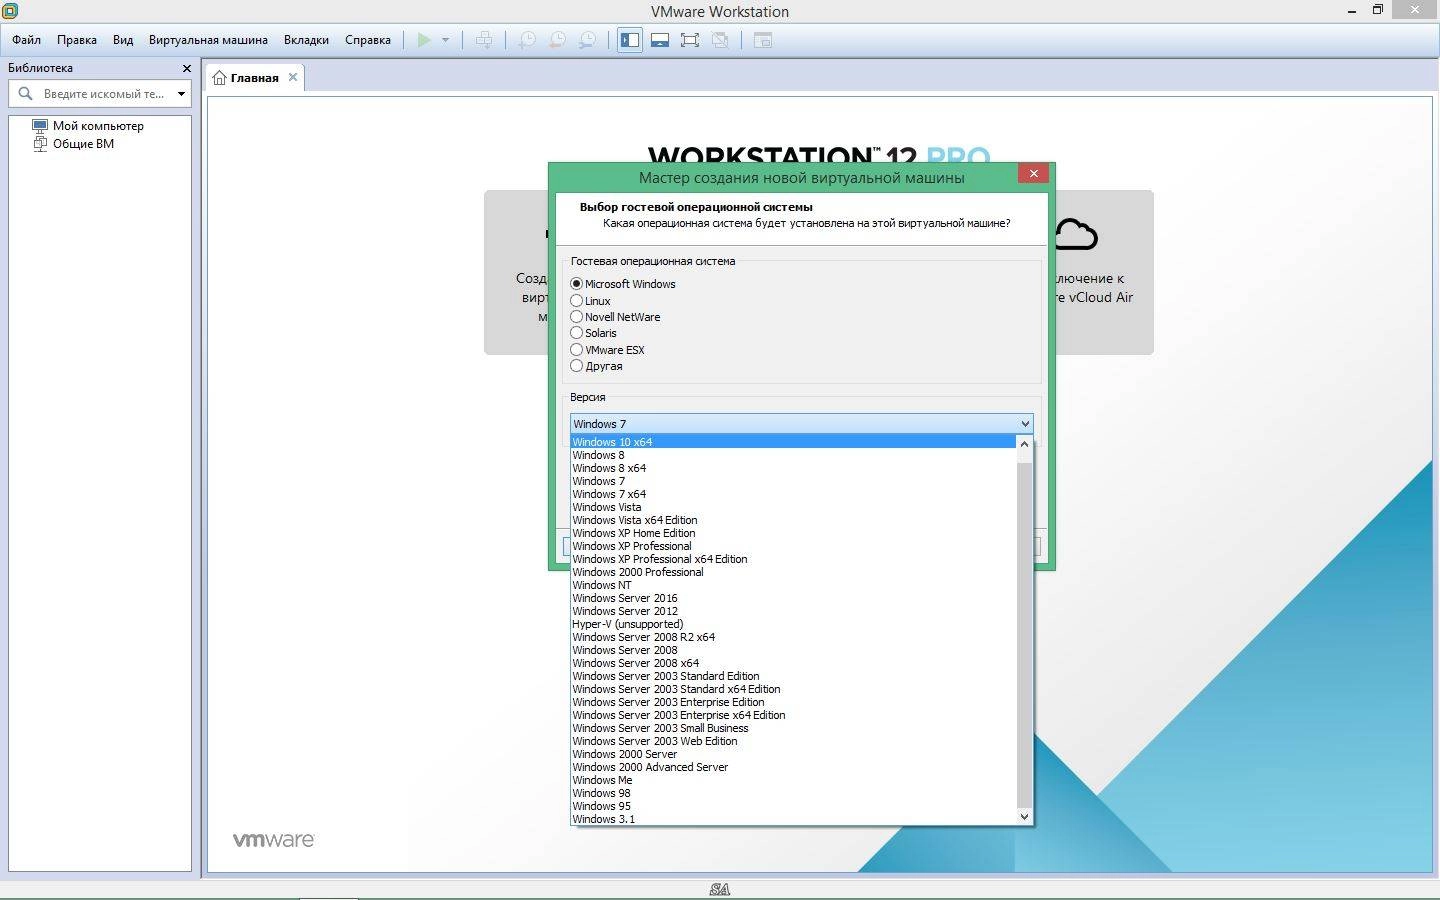Choose Windows 98 from the list
The width and height of the screenshot is (1440, 900).
tap(793, 793)
